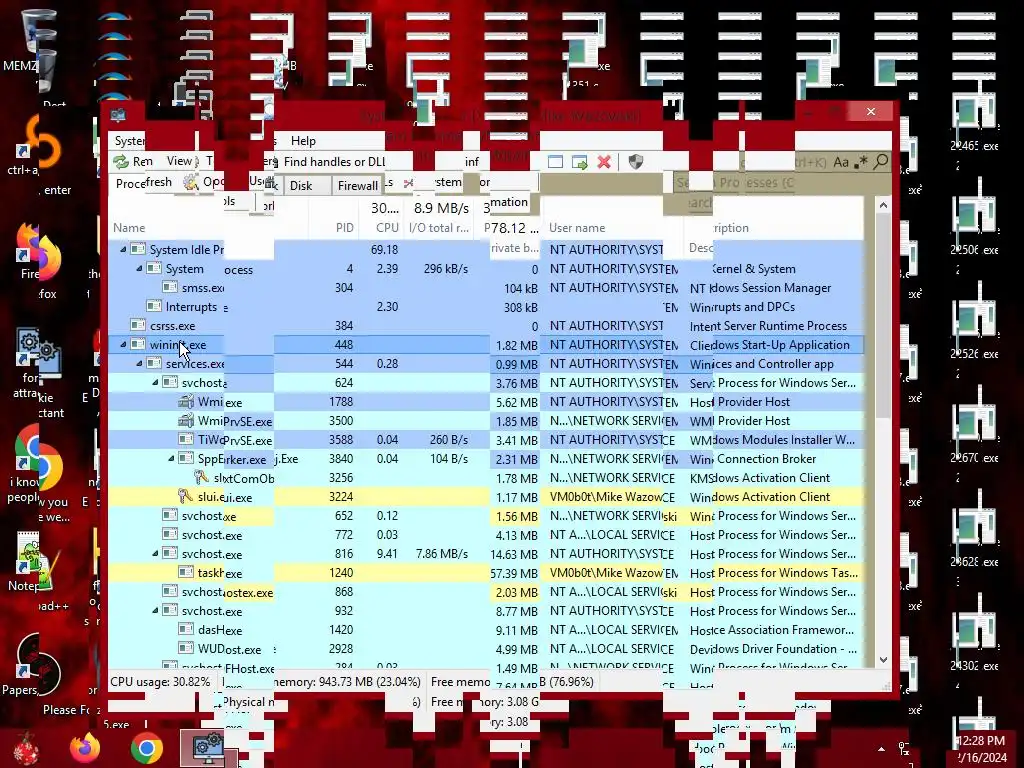Click the WUDFHost.exe process icon
This screenshot has height=768, width=1024.
click(x=186, y=648)
